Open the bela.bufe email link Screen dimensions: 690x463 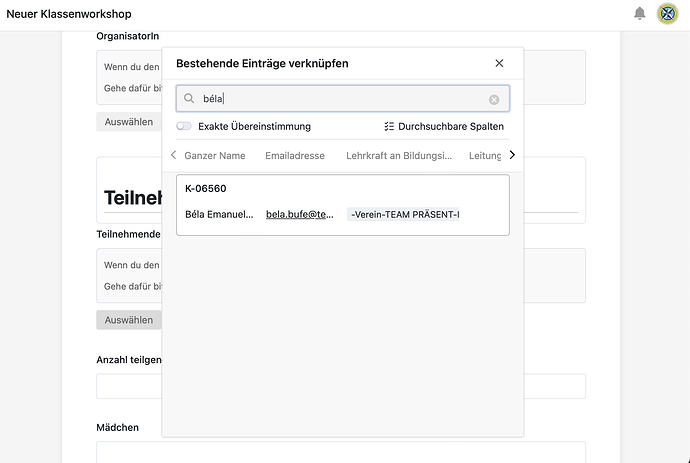click(300, 214)
